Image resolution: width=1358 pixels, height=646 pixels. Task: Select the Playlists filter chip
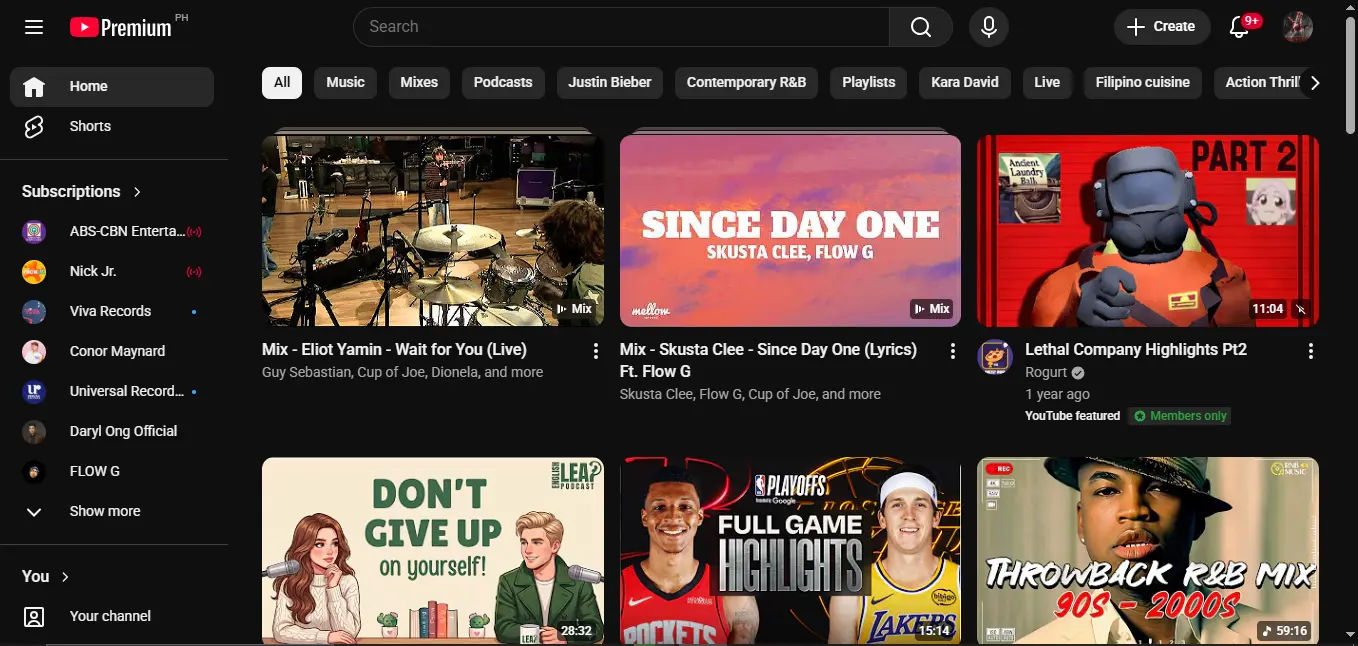pos(869,82)
